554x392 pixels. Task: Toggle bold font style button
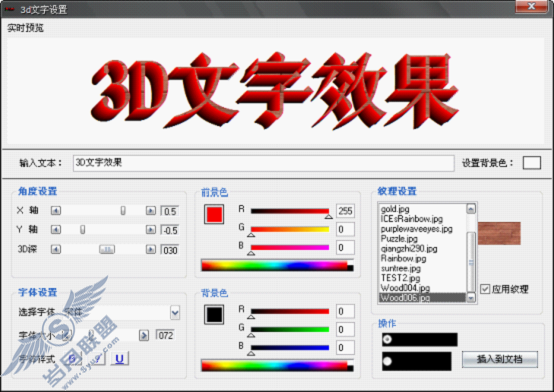click(72, 358)
